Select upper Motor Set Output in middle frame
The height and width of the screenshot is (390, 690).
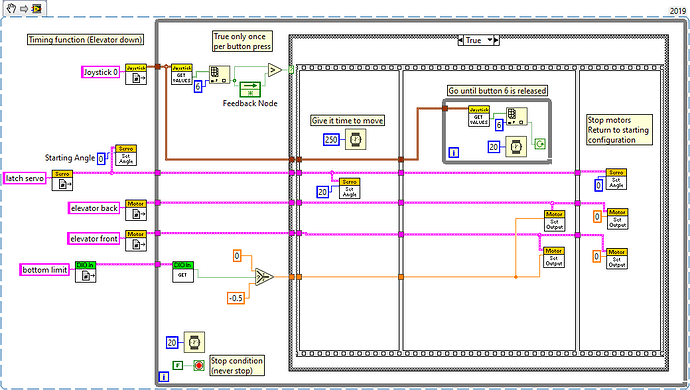[x=554, y=221]
